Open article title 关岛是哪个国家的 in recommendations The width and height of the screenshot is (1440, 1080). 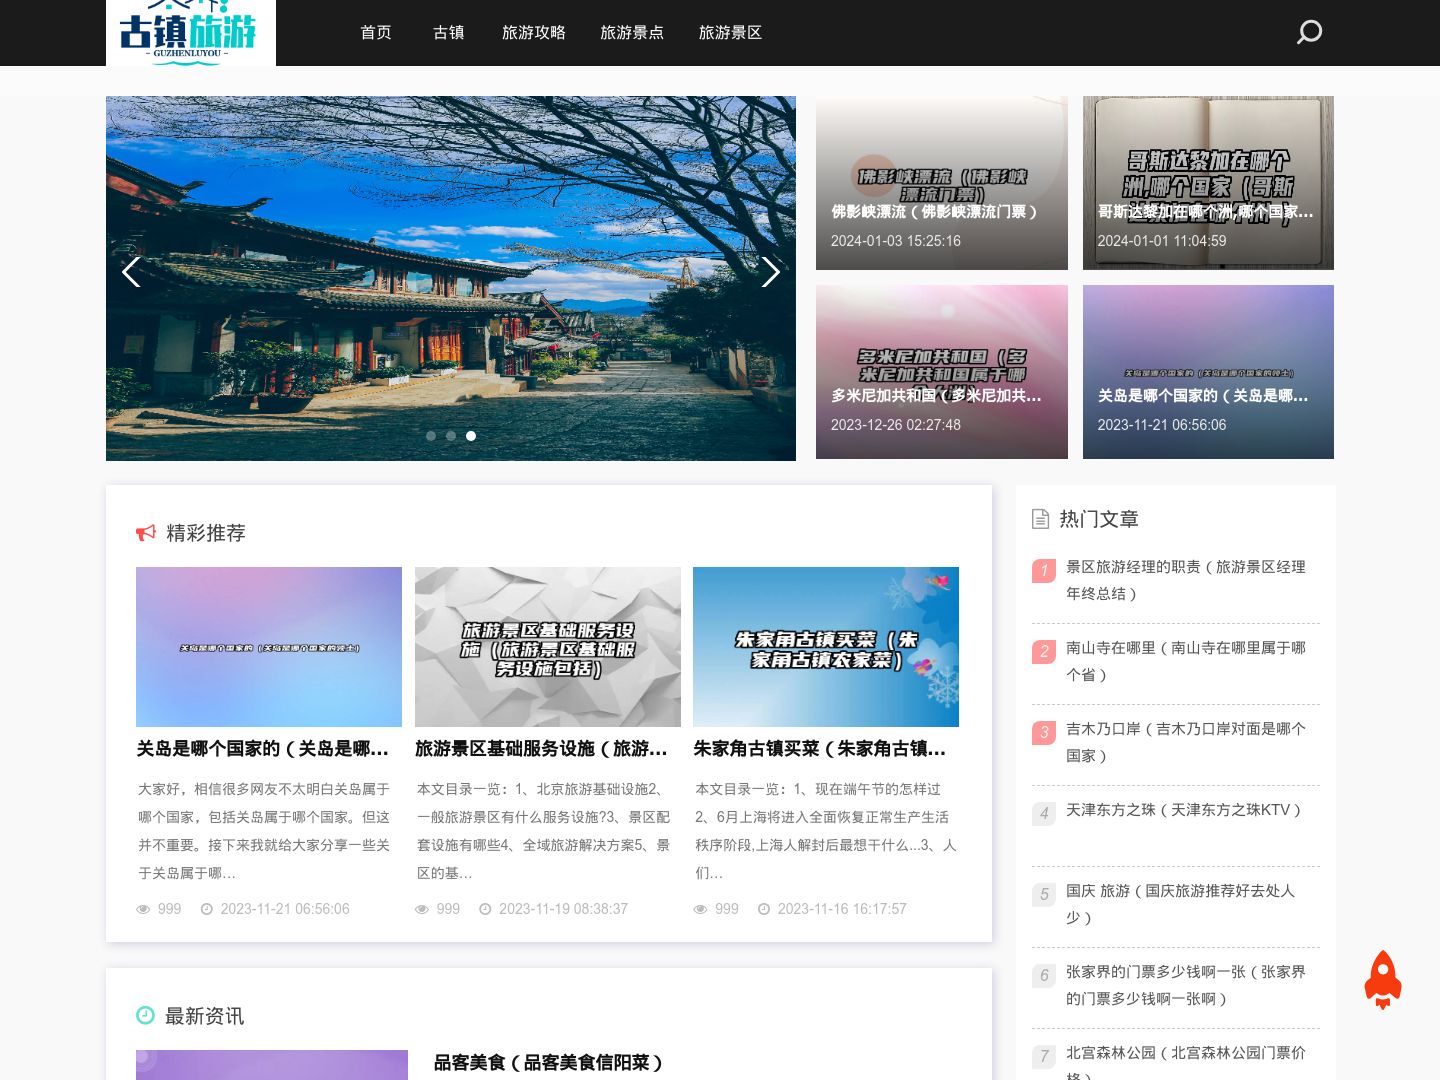tap(263, 749)
